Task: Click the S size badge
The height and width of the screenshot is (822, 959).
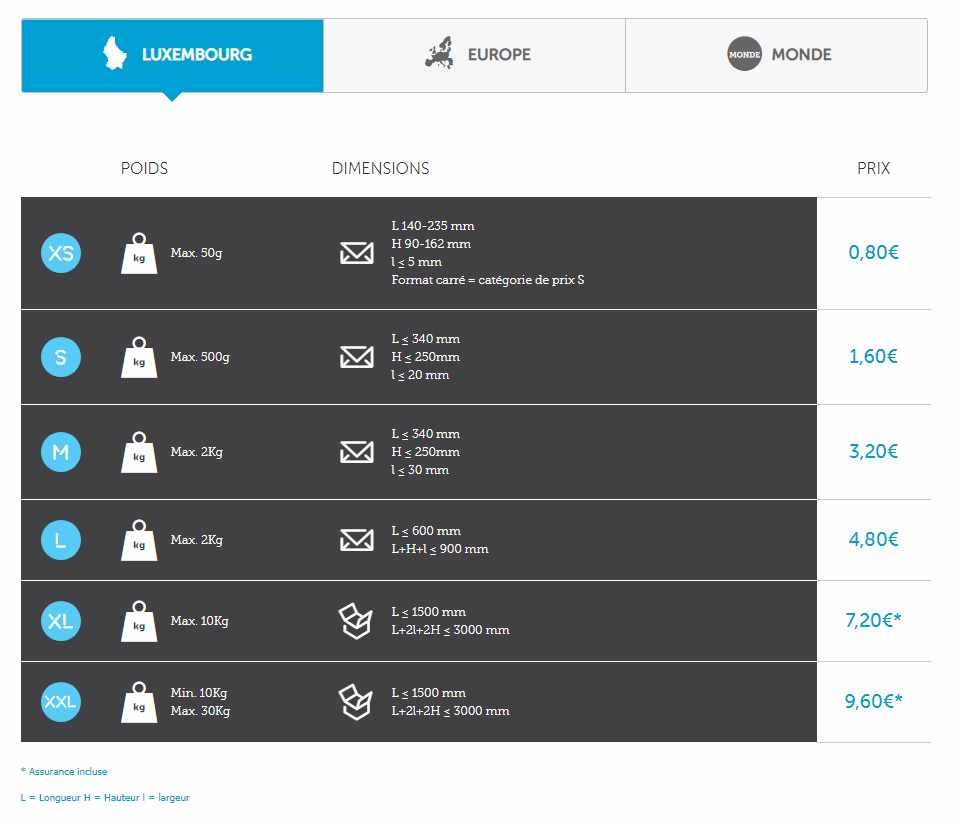Action: 61,357
